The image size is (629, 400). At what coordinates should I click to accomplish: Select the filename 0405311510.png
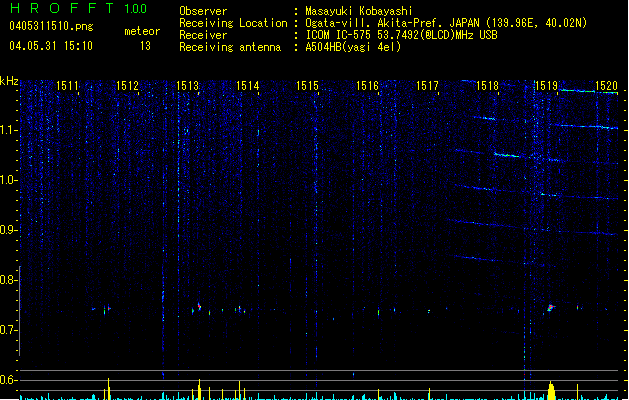point(51,26)
